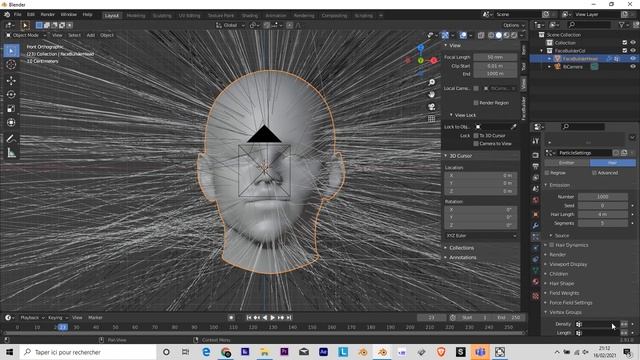
Task: Select the Move tool
Action: click(x=11, y=80)
